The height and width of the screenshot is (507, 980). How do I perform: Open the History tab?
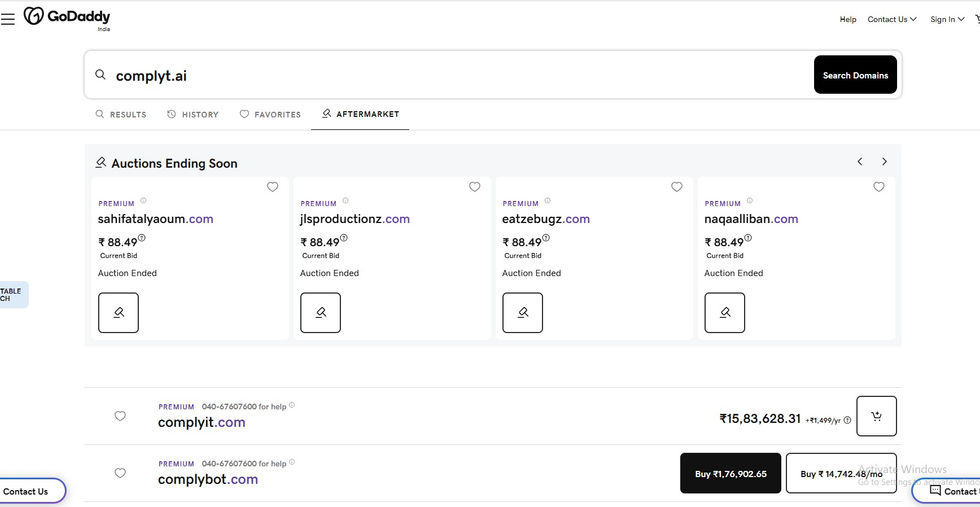[x=193, y=115]
